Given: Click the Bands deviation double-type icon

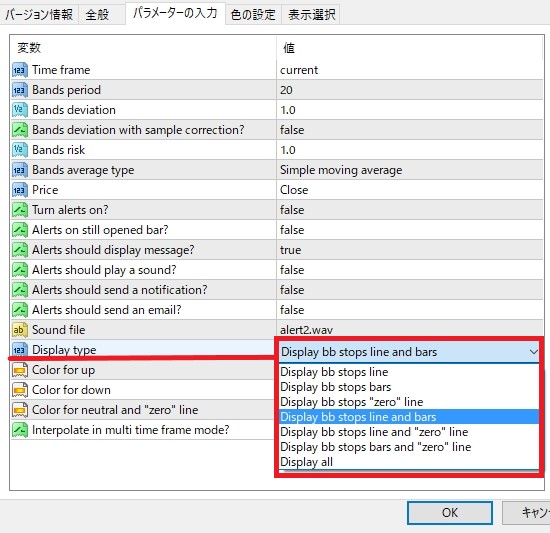Looking at the screenshot, I should point(20,110).
